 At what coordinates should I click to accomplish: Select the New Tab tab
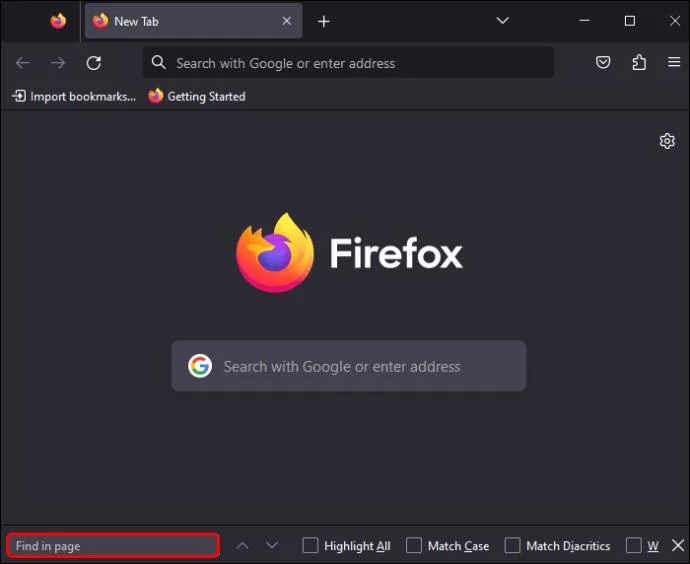tap(180, 21)
